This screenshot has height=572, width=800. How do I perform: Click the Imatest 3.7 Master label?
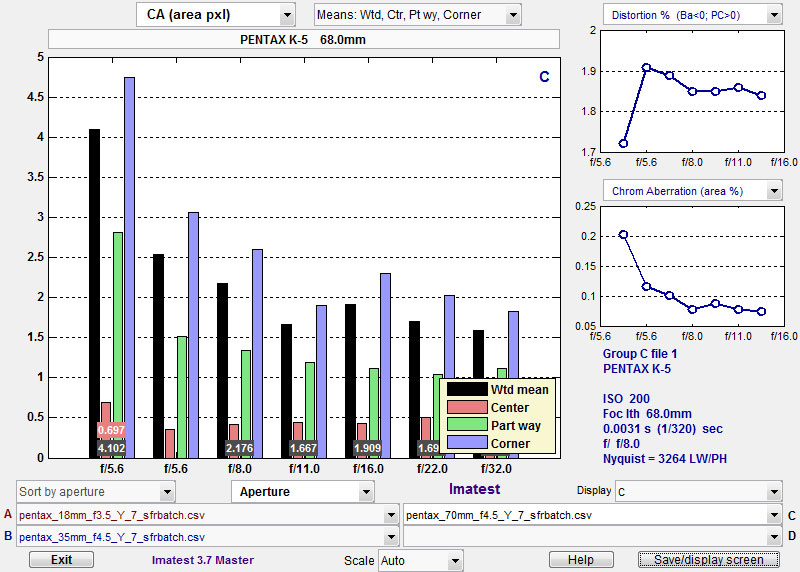(203, 560)
